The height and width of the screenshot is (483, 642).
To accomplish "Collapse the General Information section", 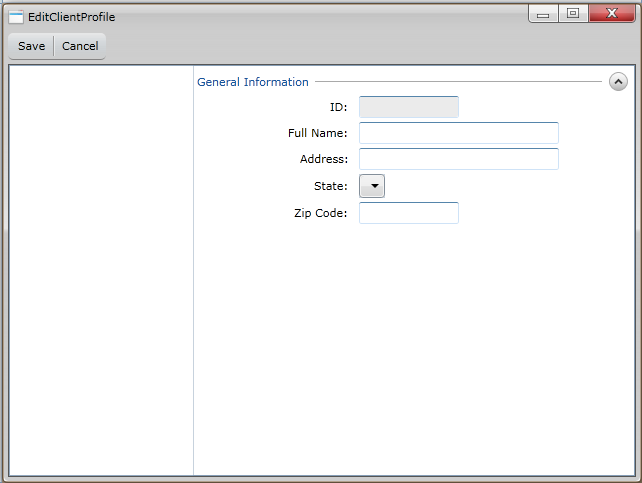I will [x=618, y=82].
